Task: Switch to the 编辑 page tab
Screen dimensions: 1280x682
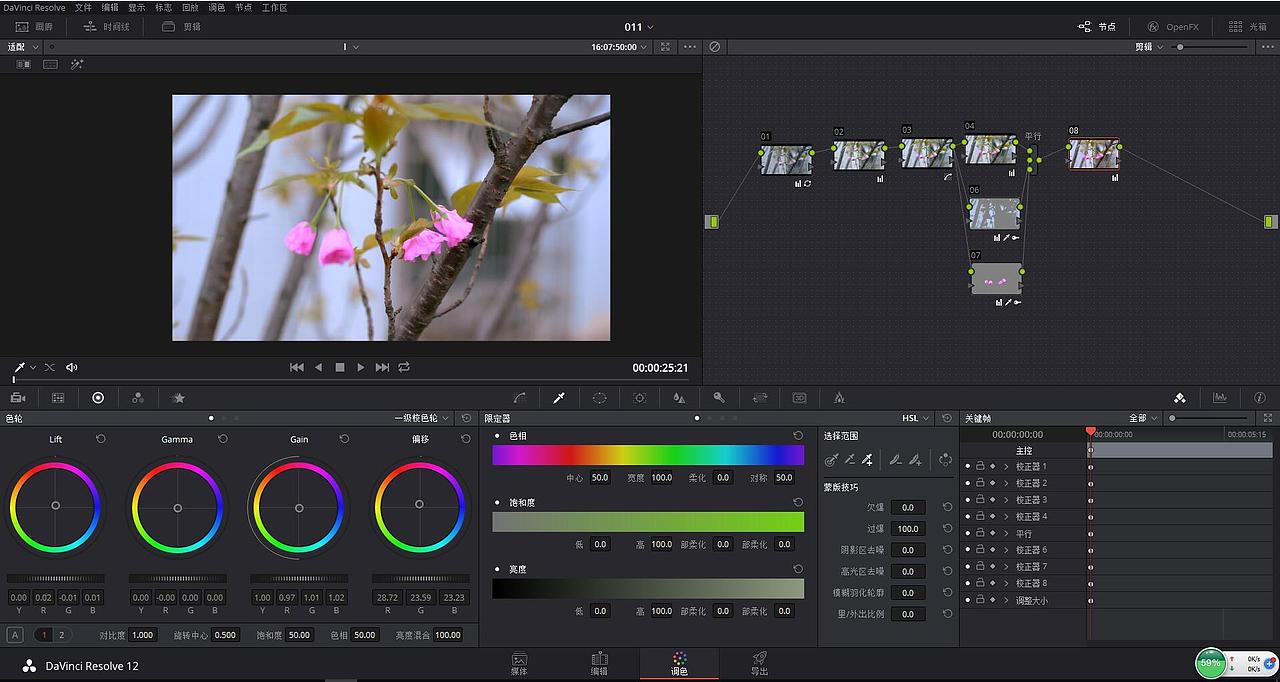Action: coord(600,663)
